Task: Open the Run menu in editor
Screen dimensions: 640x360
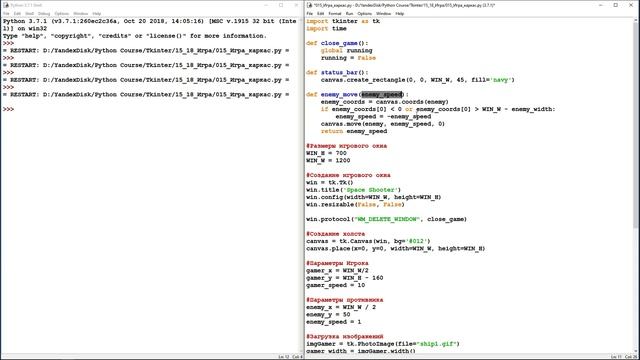Action: coord(349,13)
